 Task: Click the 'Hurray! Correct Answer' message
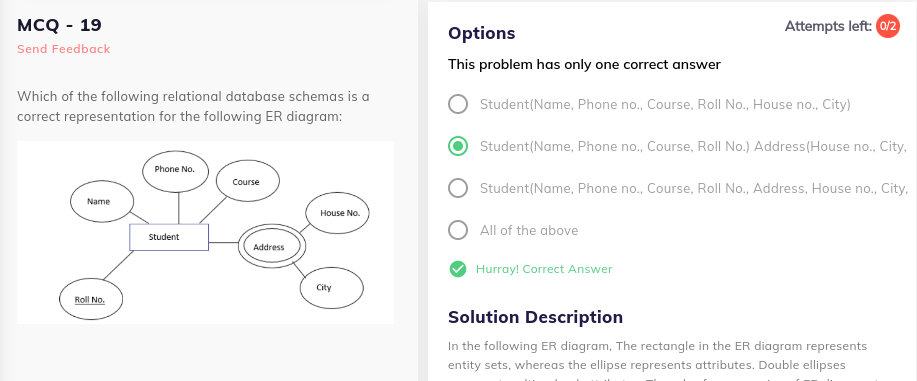pyautogui.click(x=544, y=269)
